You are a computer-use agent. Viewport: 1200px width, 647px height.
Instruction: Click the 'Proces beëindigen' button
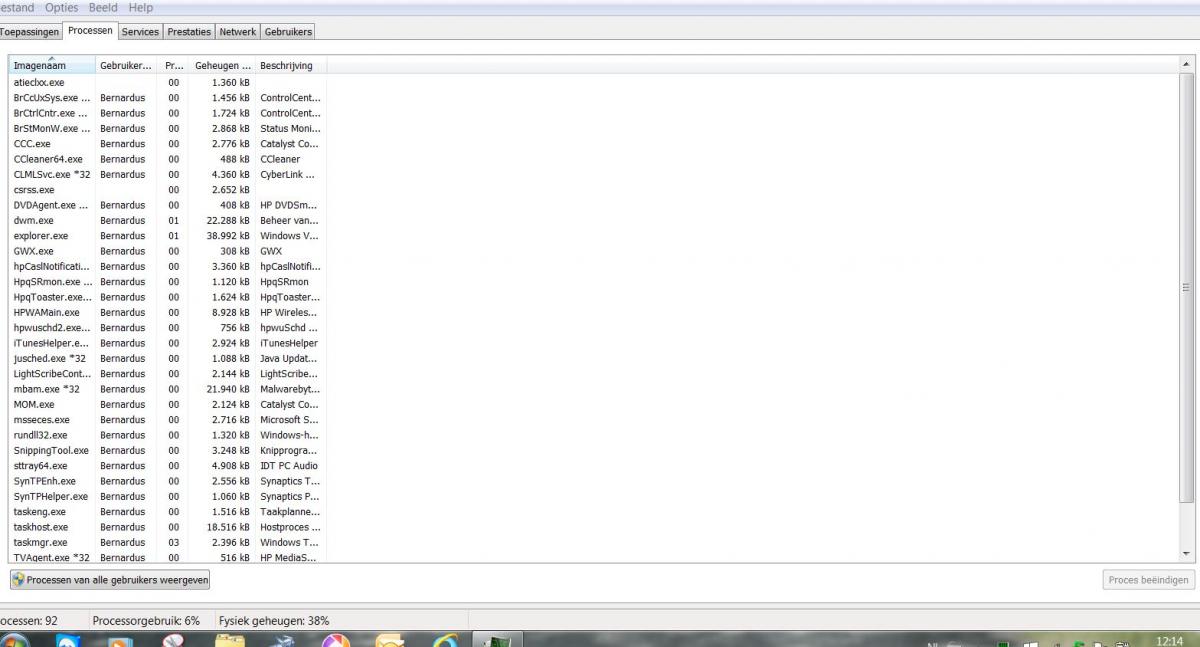[x=1149, y=580]
